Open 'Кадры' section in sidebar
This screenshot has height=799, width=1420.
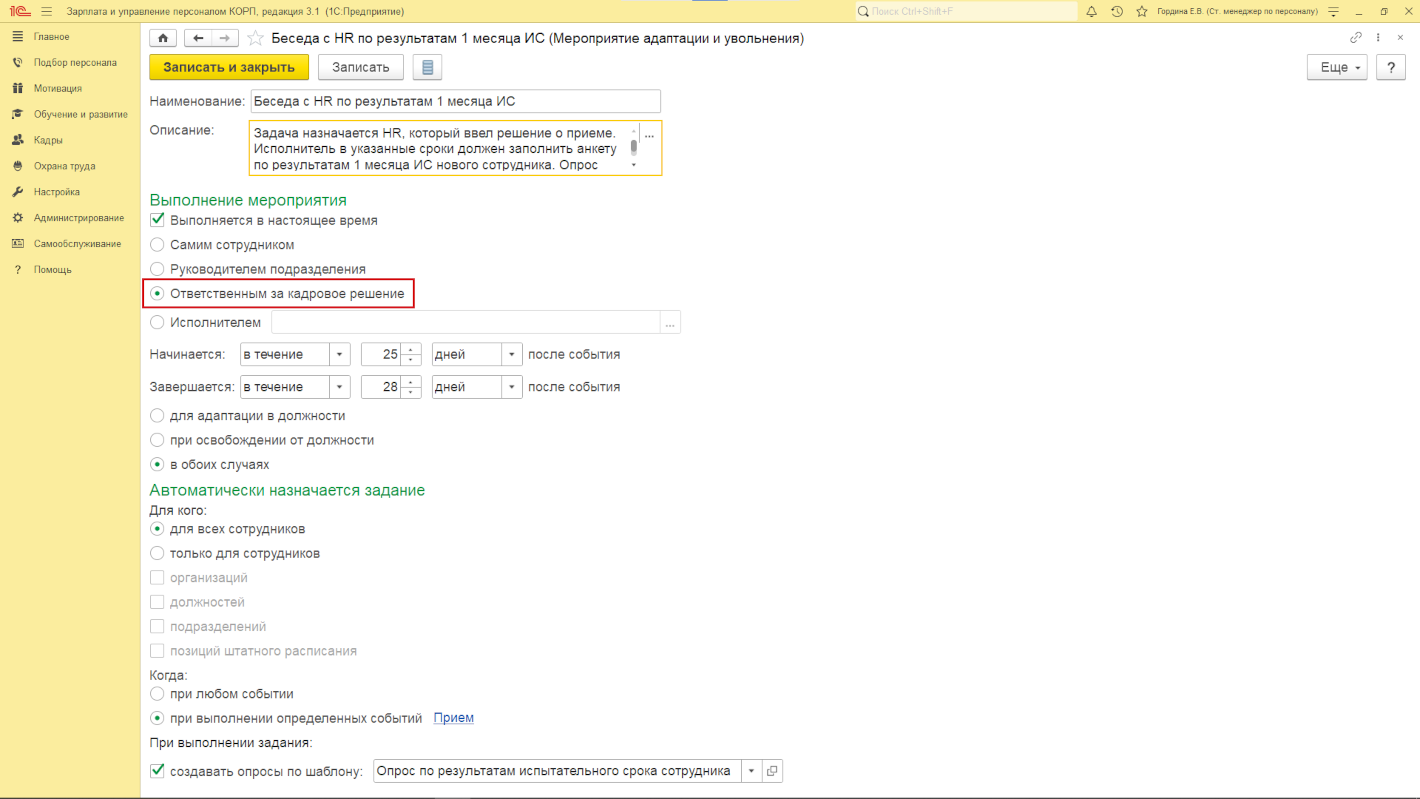pos(48,140)
